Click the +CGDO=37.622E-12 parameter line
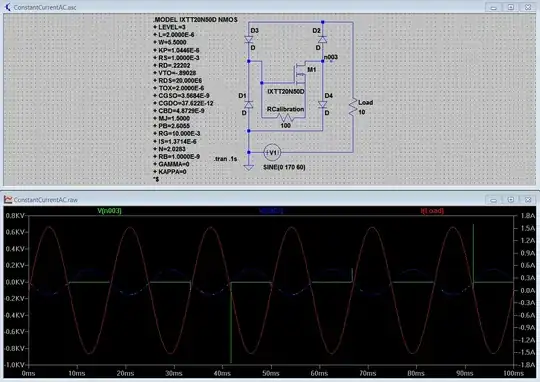540x382 pixels. pyautogui.click(x=183, y=103)
